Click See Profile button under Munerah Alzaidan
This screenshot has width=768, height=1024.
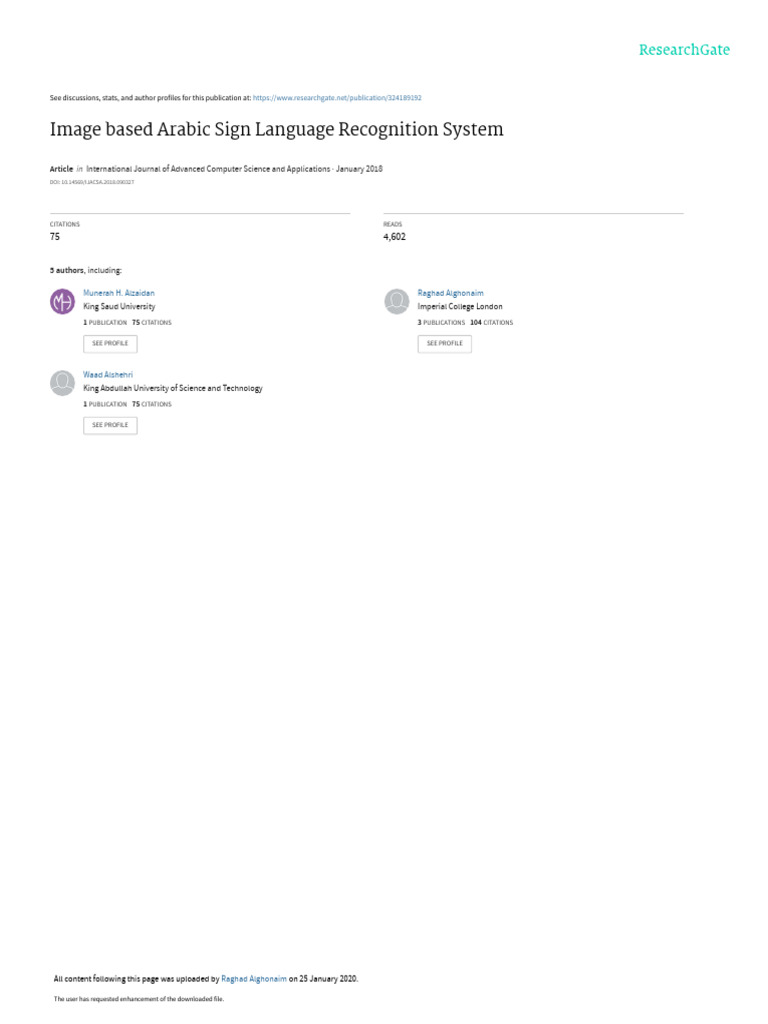[x=110, y=344]
